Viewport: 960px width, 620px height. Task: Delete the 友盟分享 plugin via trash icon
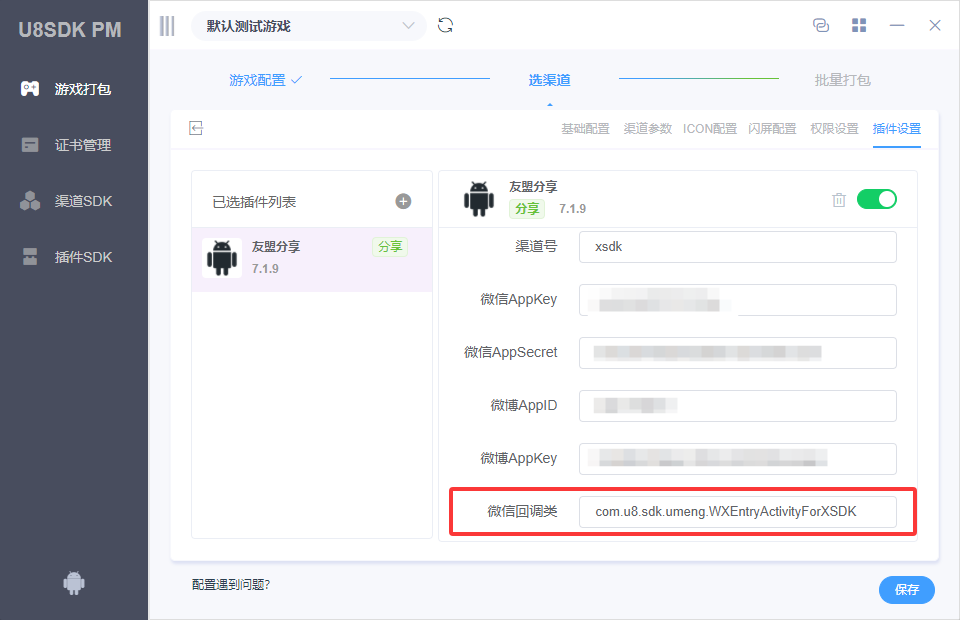coord(839,200)
